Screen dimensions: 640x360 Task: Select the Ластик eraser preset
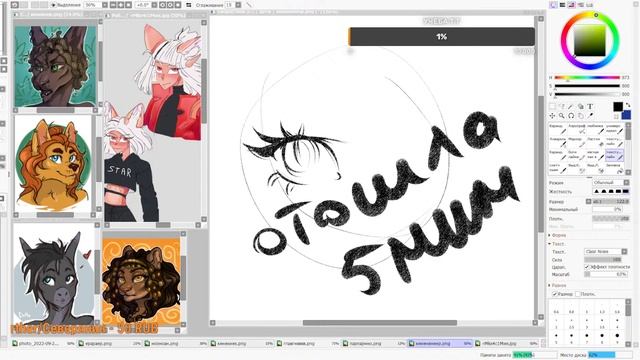(x=596, y=142)
